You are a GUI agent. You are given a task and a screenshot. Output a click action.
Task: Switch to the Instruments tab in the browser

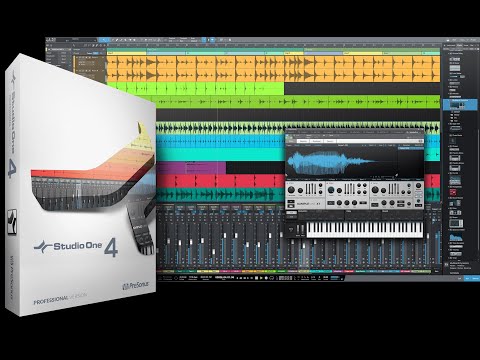pos(451,45)
